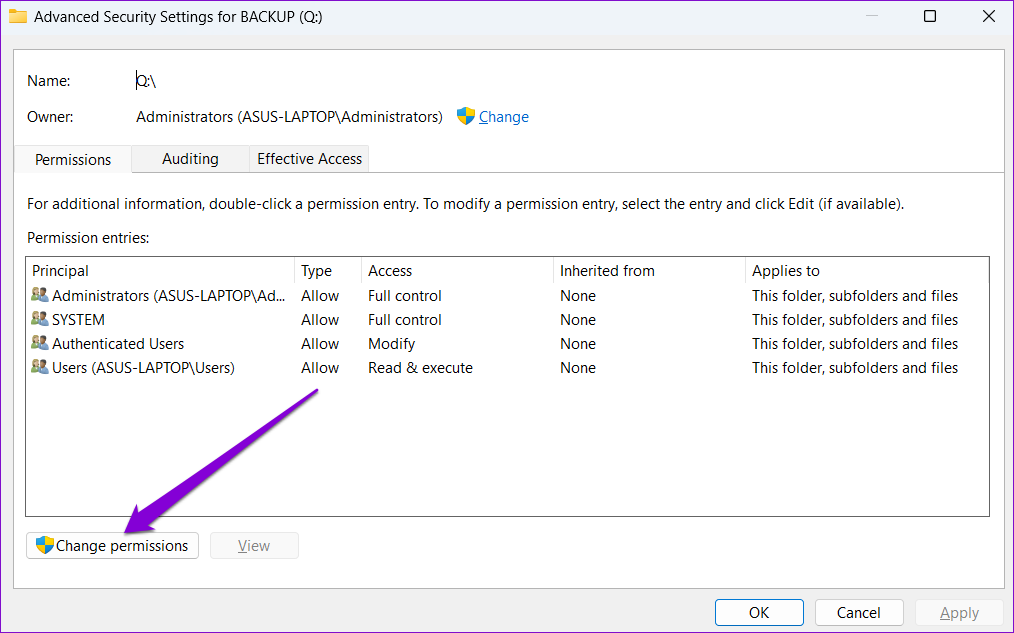Click the Modify access value
Image resolution: width=1014 pixels, height=633 pixels.
click(391, 343)
